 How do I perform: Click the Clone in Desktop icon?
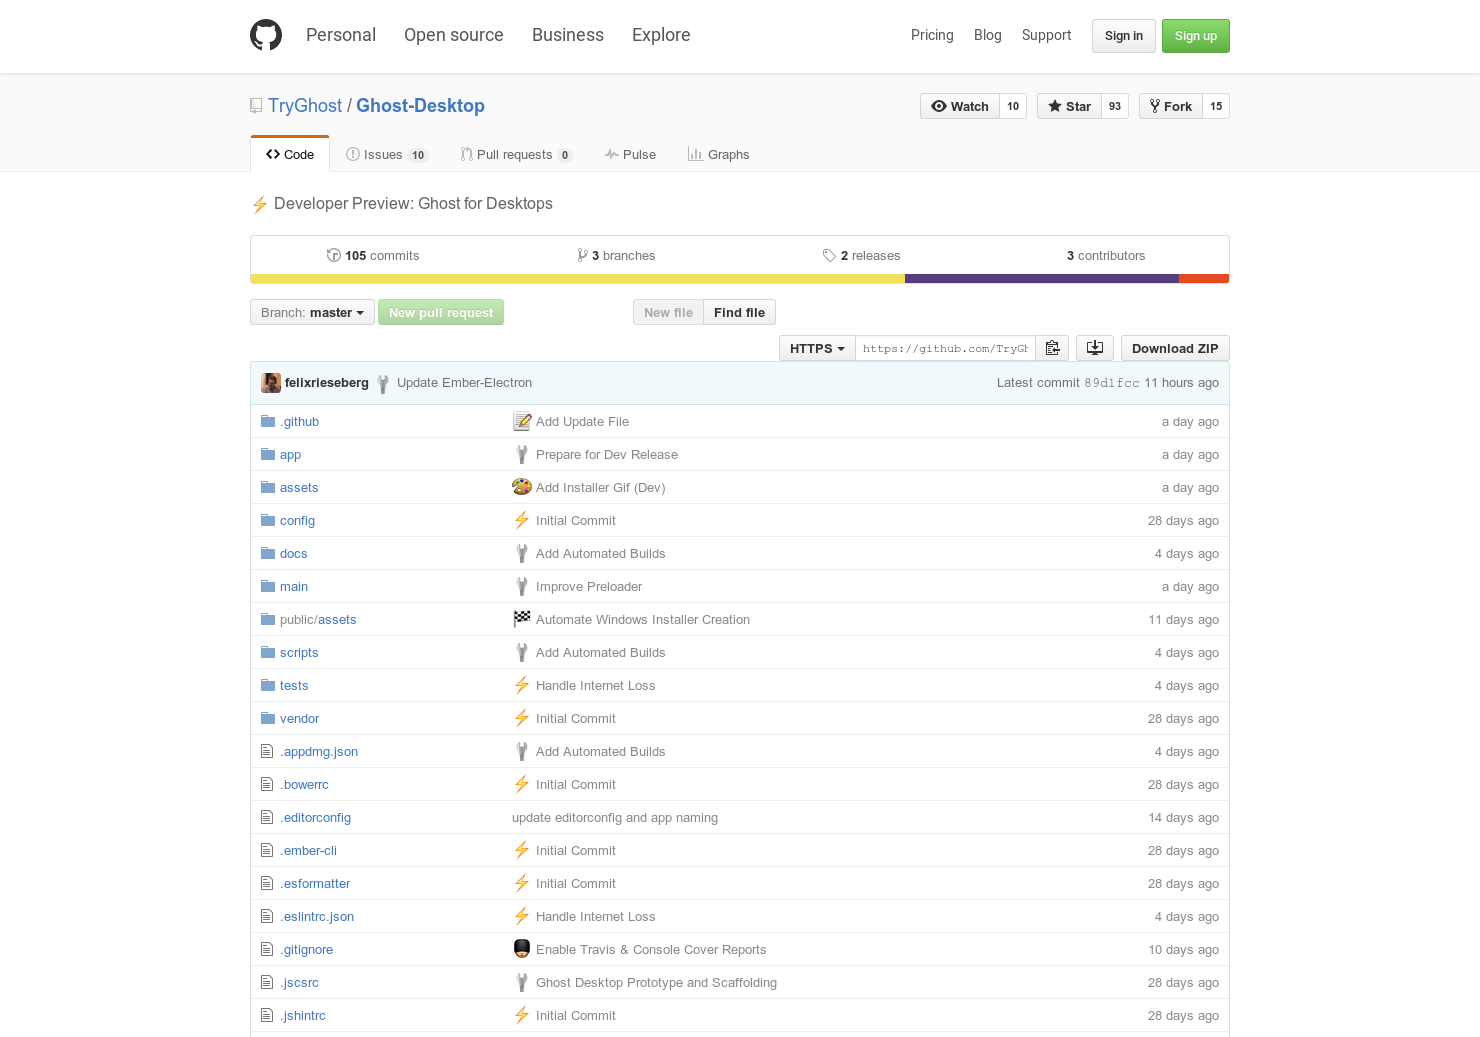(x=1094, y=348)
